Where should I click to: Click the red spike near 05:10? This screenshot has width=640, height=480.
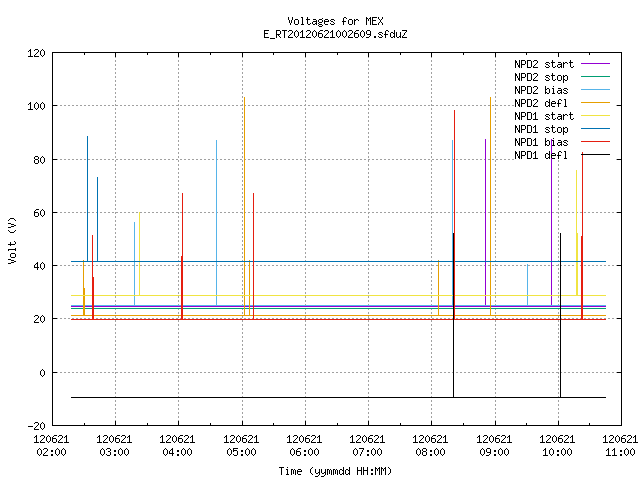pyautogui.click(x=253, y=256)
